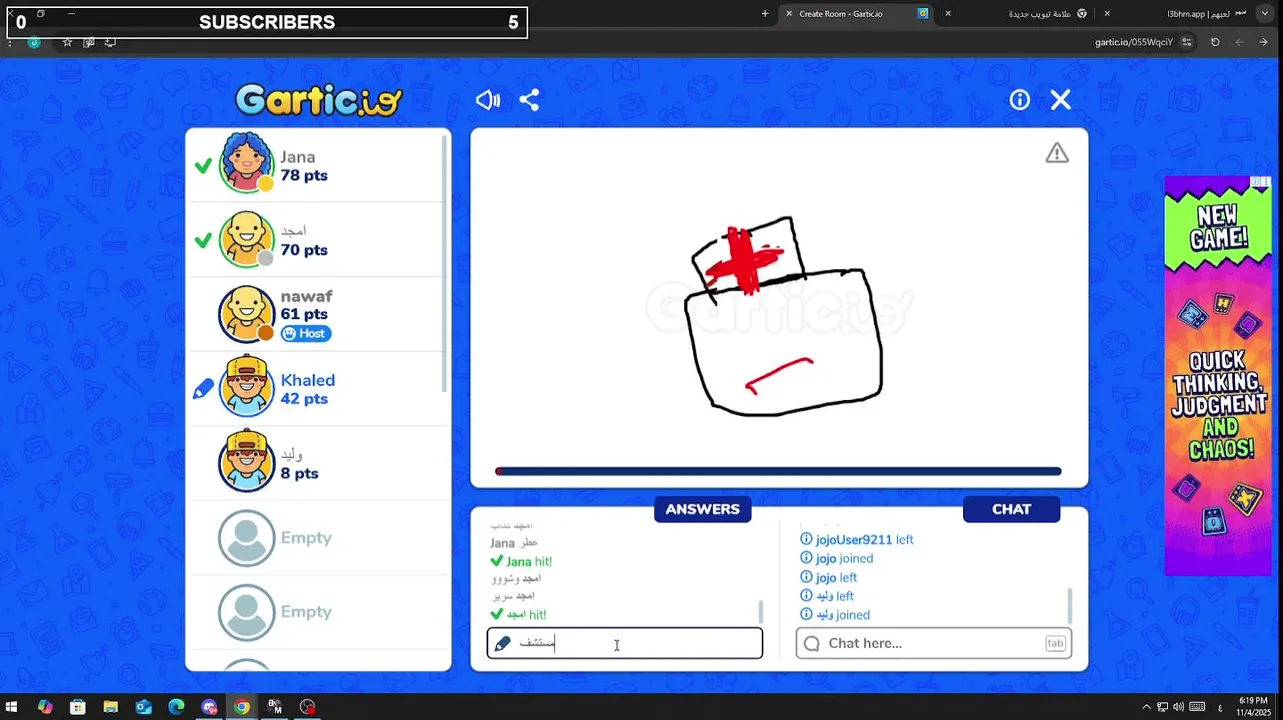Report the drawing with warning triangle
This screenshot has width=1283, height=720.
point(1057,153)
